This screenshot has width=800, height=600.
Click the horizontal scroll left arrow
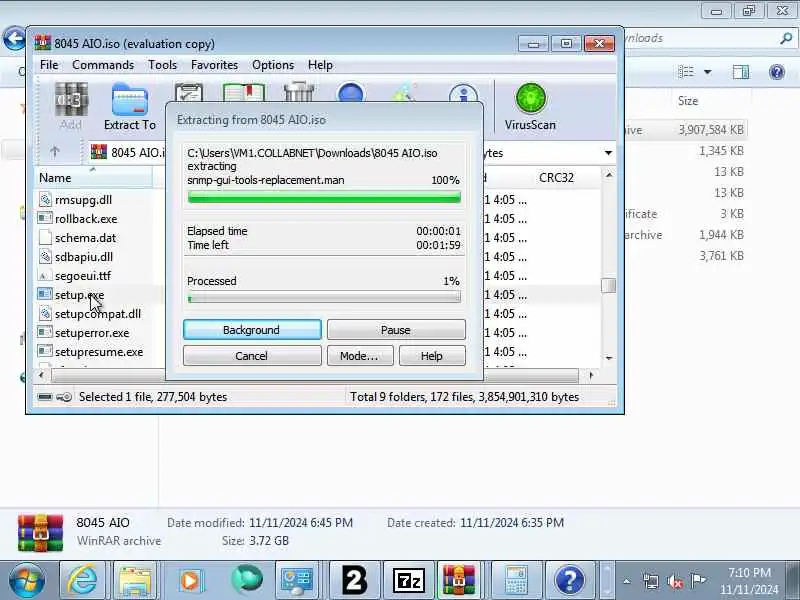[x=41, y=376]
